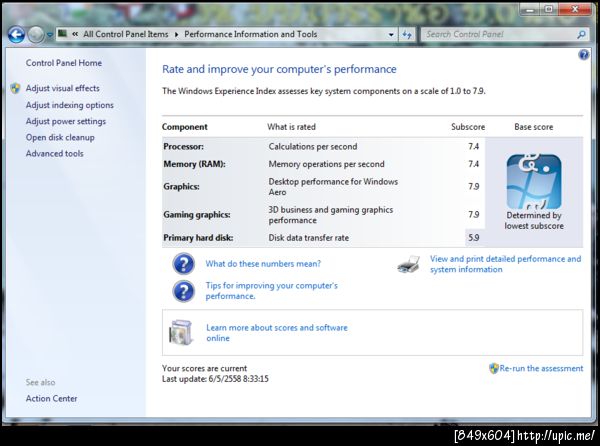Select the Graphics row label
The image size is (600, 446).
pos(181,187)
